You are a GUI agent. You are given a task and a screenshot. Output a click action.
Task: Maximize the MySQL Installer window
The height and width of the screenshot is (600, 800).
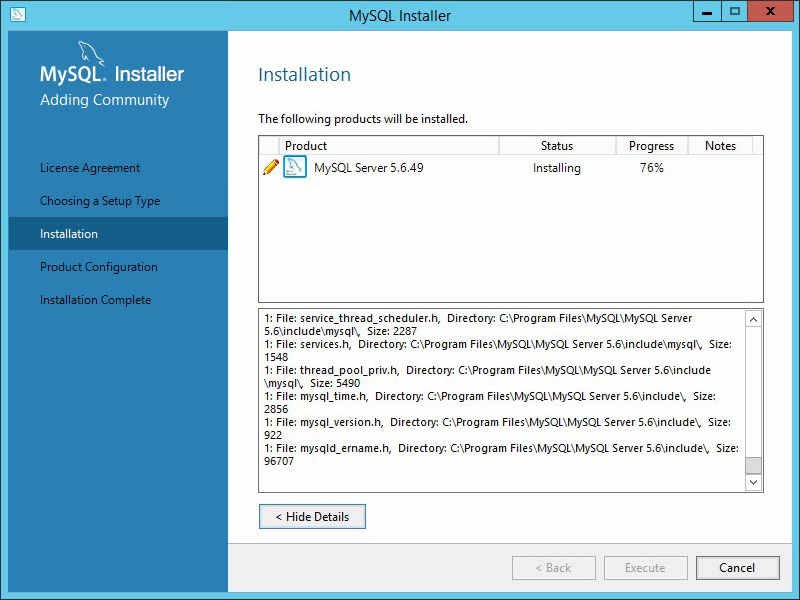click(735, 12)
